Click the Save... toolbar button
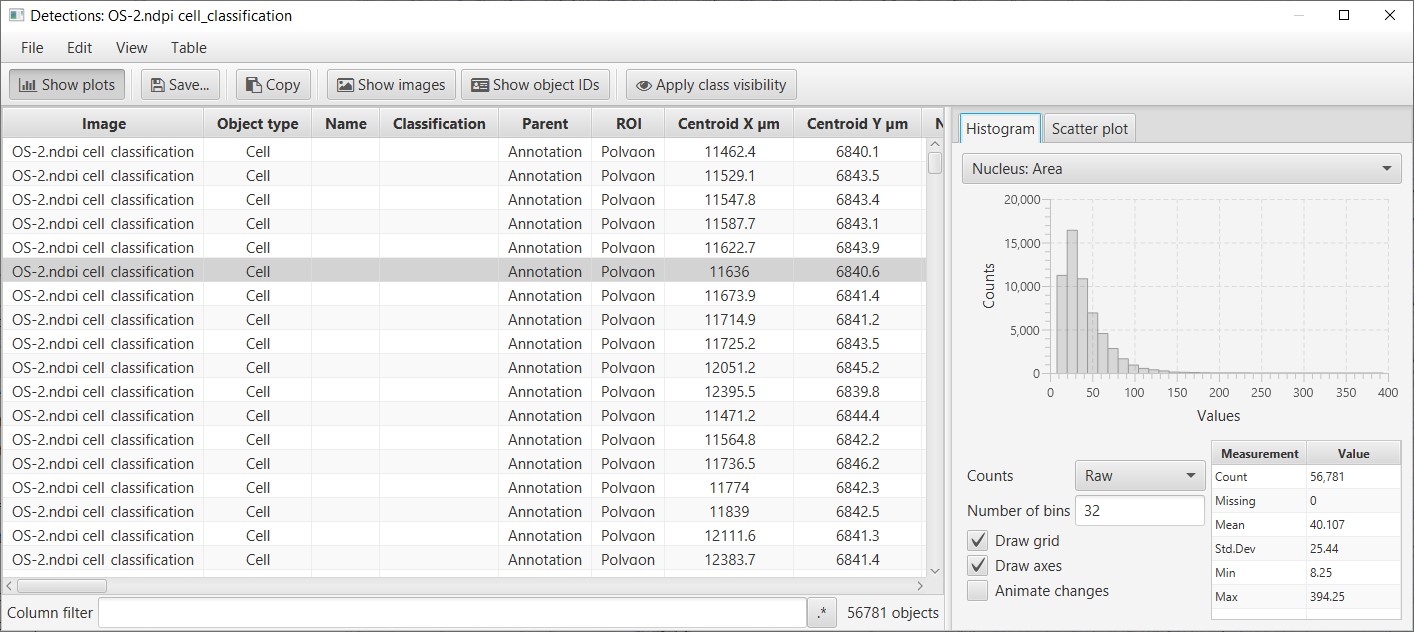 [x=180, y=85]
